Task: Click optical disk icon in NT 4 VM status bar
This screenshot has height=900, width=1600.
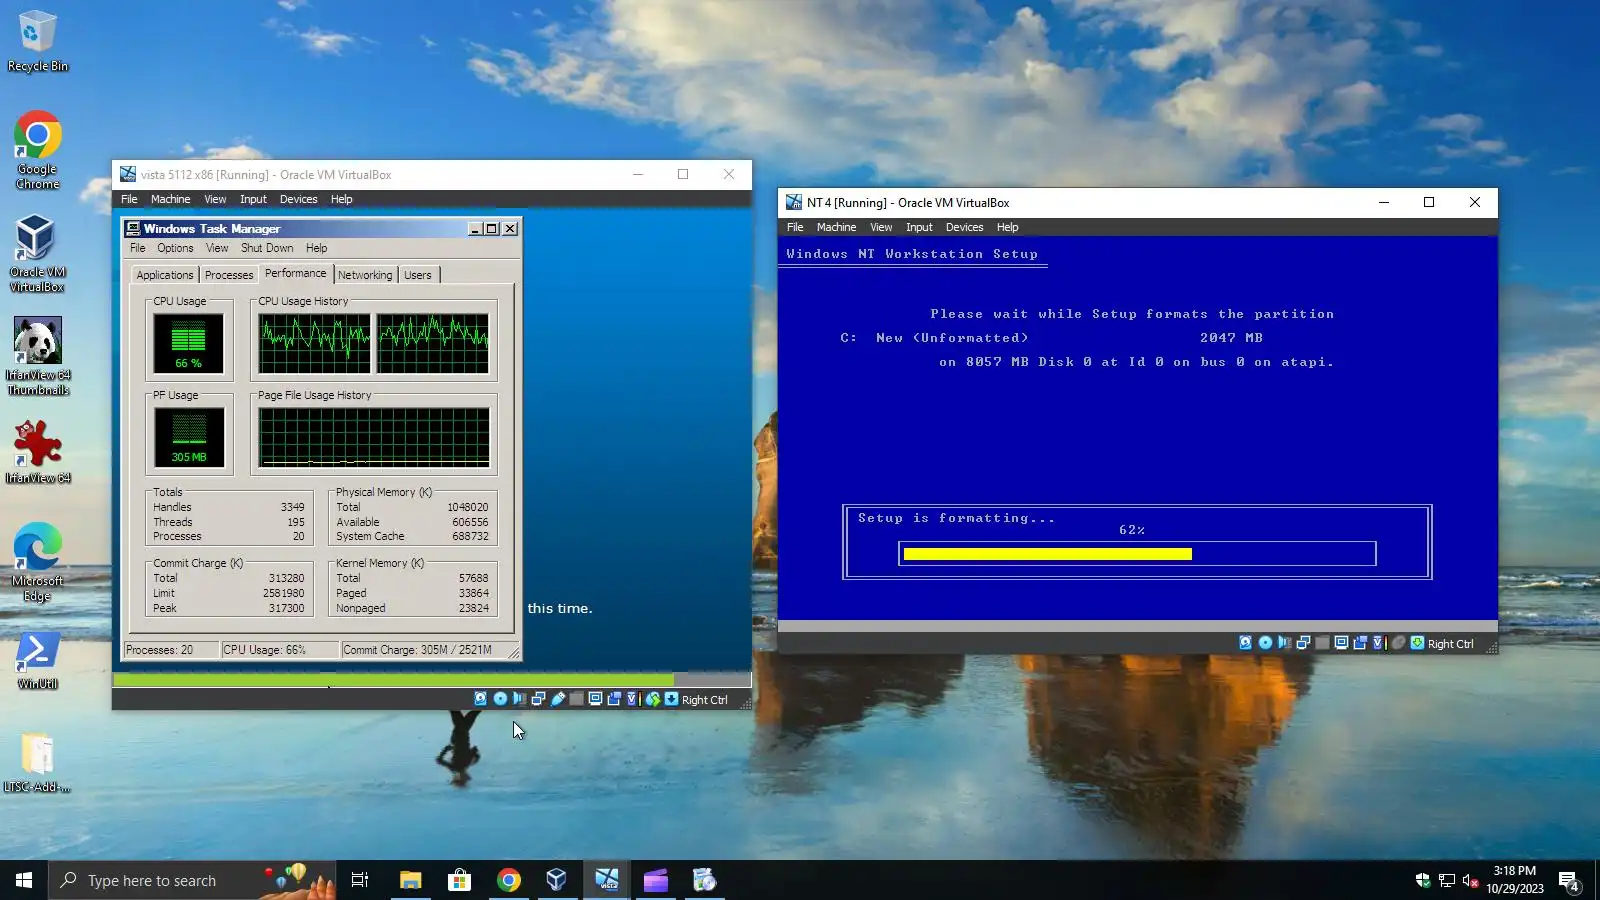Action: (1265, 643)
